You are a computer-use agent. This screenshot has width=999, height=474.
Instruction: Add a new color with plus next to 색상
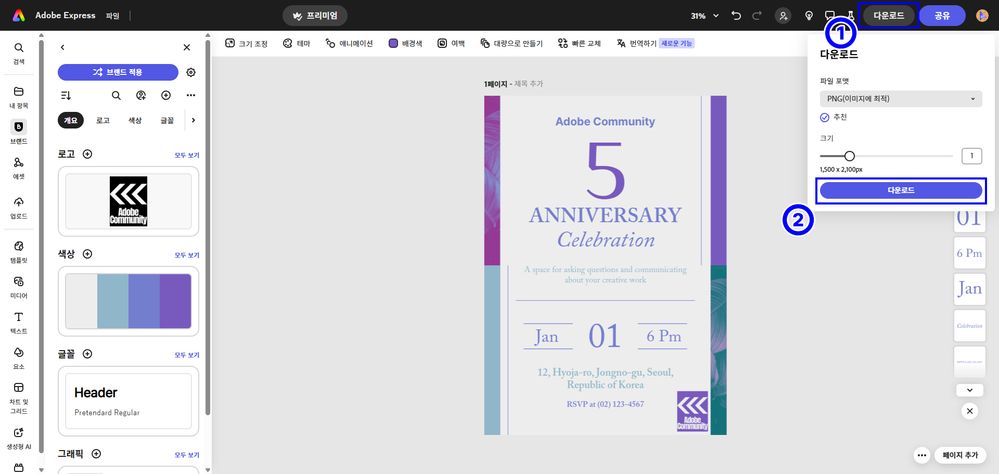point(87,254)
